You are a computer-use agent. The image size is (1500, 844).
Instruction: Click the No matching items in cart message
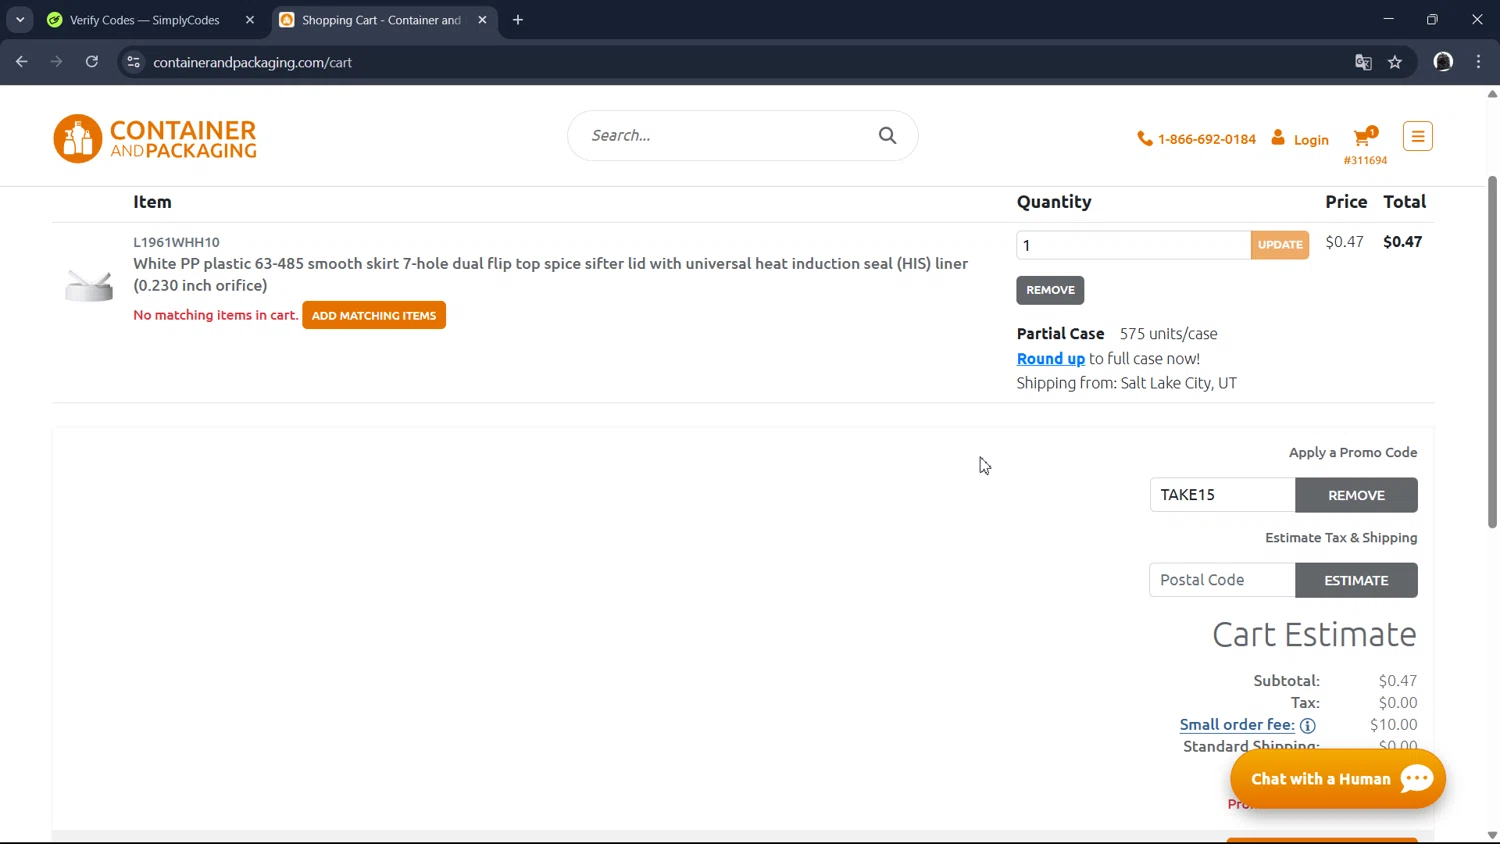(216, 315)
